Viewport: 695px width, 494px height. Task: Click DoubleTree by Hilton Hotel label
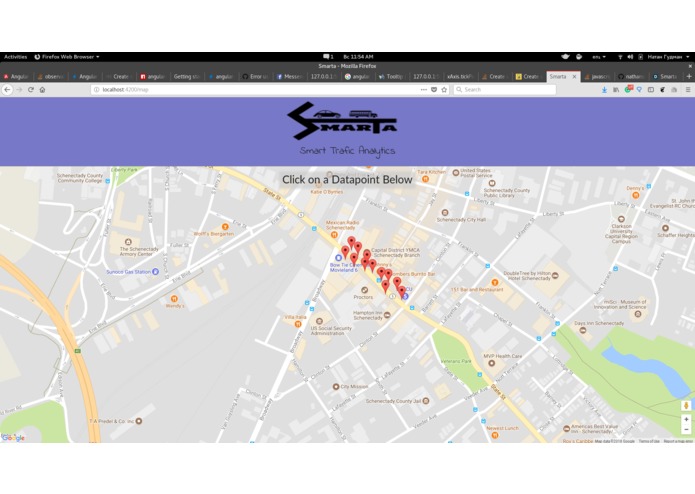pos(527,276)
